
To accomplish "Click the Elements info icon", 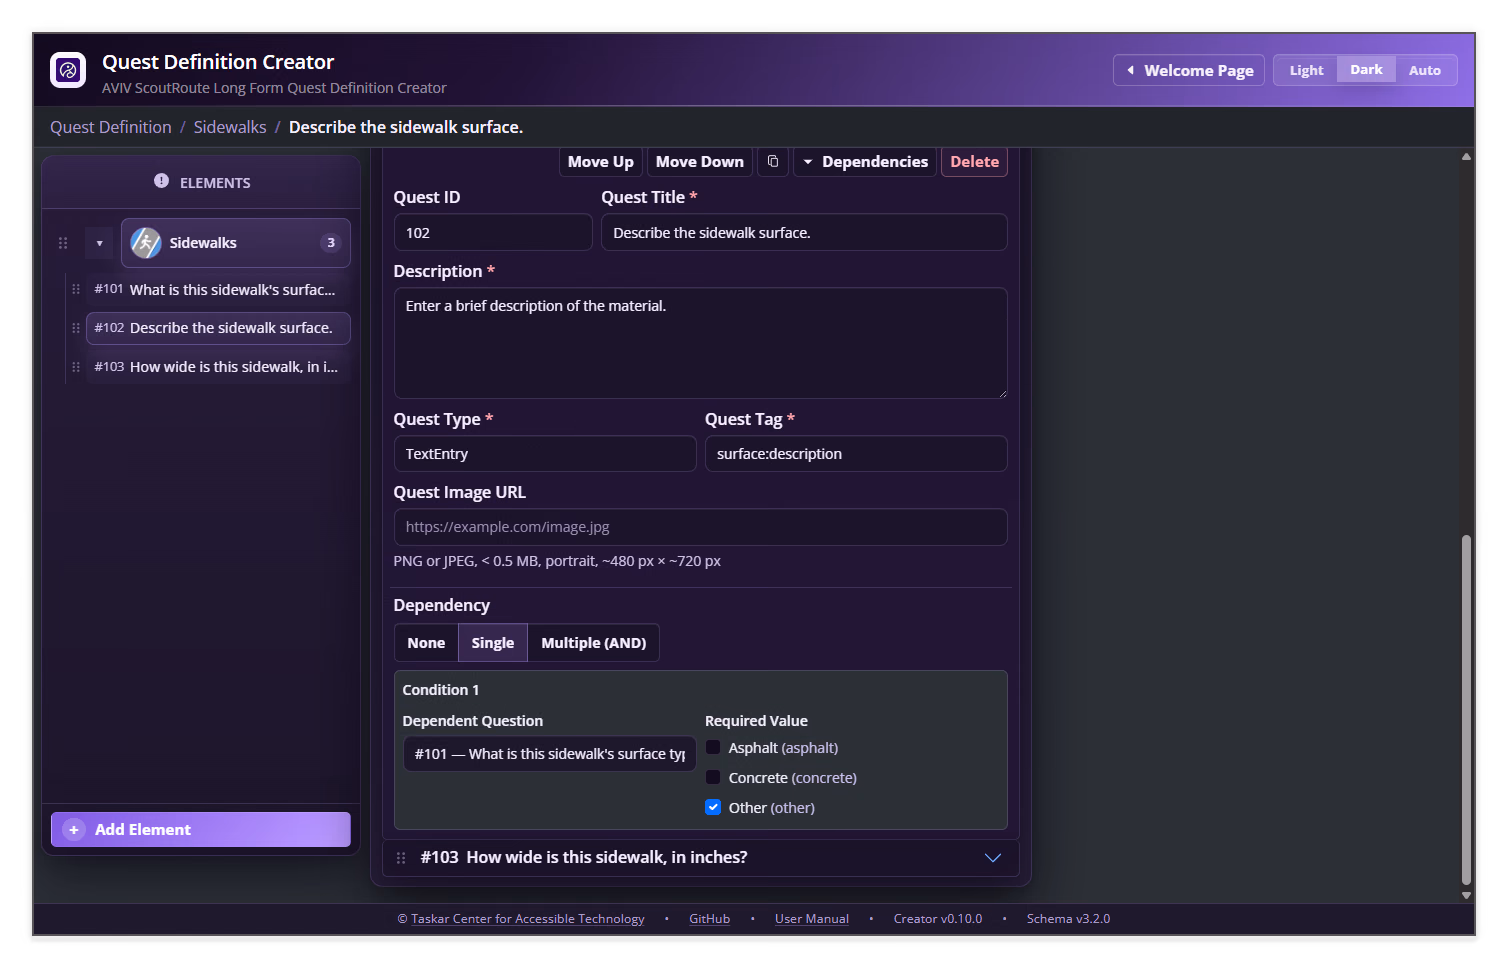I will 161,181.
